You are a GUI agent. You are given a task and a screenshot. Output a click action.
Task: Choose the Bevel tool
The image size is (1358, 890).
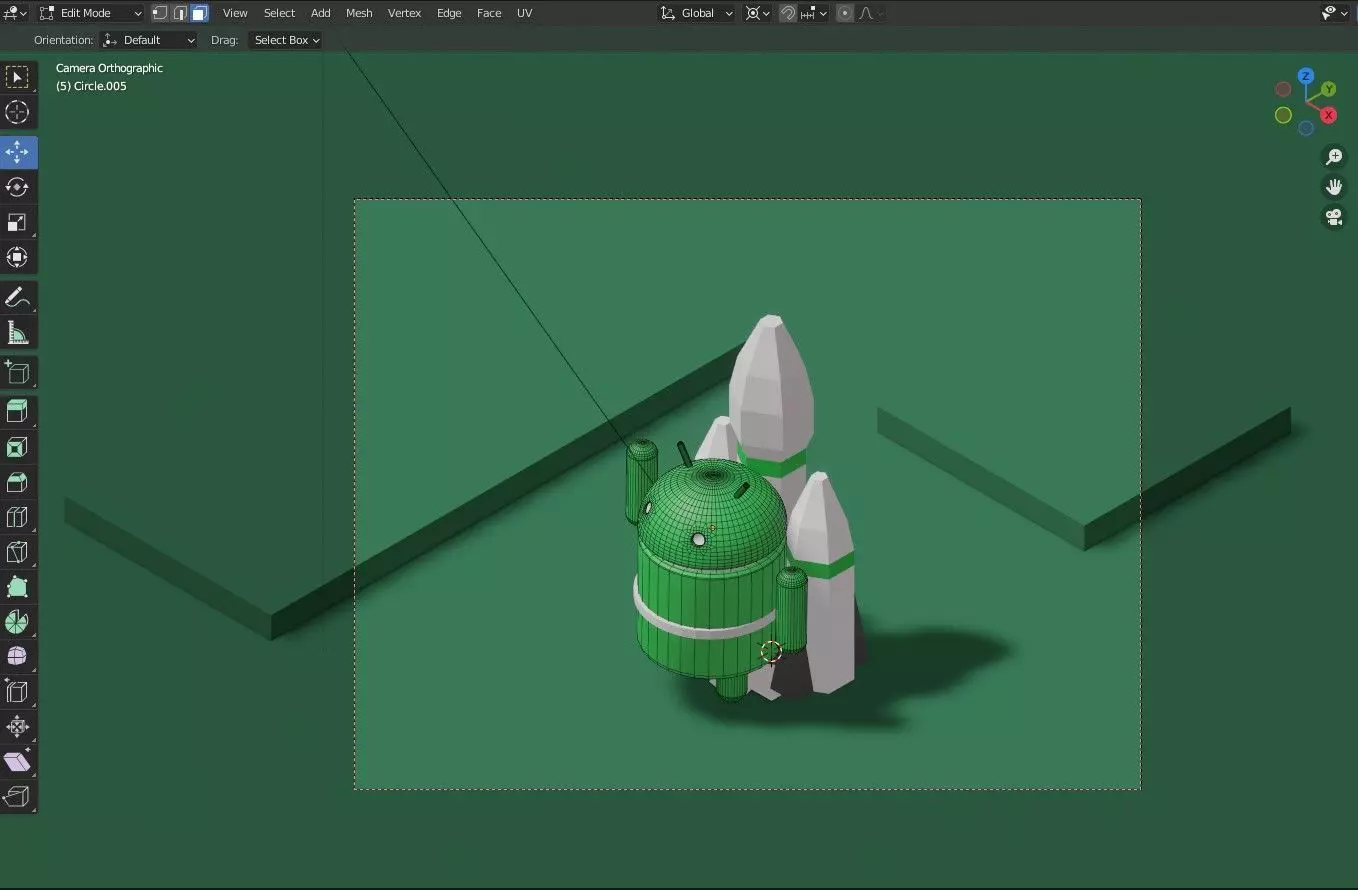[18, 482]
